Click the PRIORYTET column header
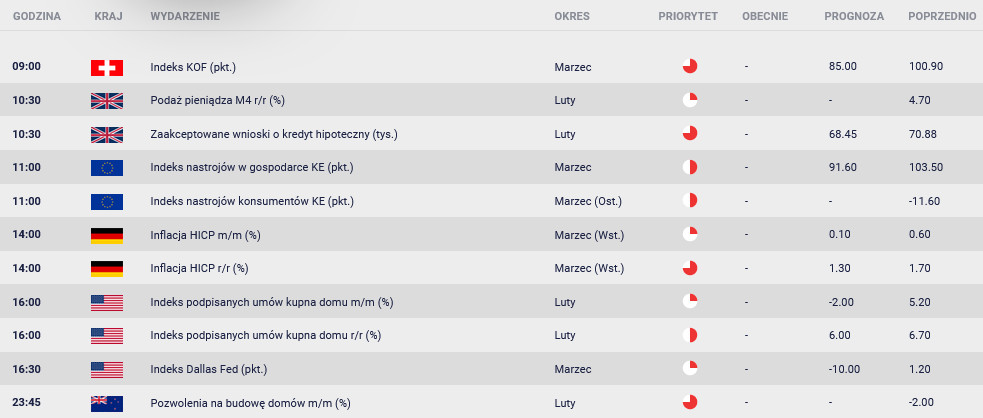The height and width of the screenshot is (418, 983). 688,16
